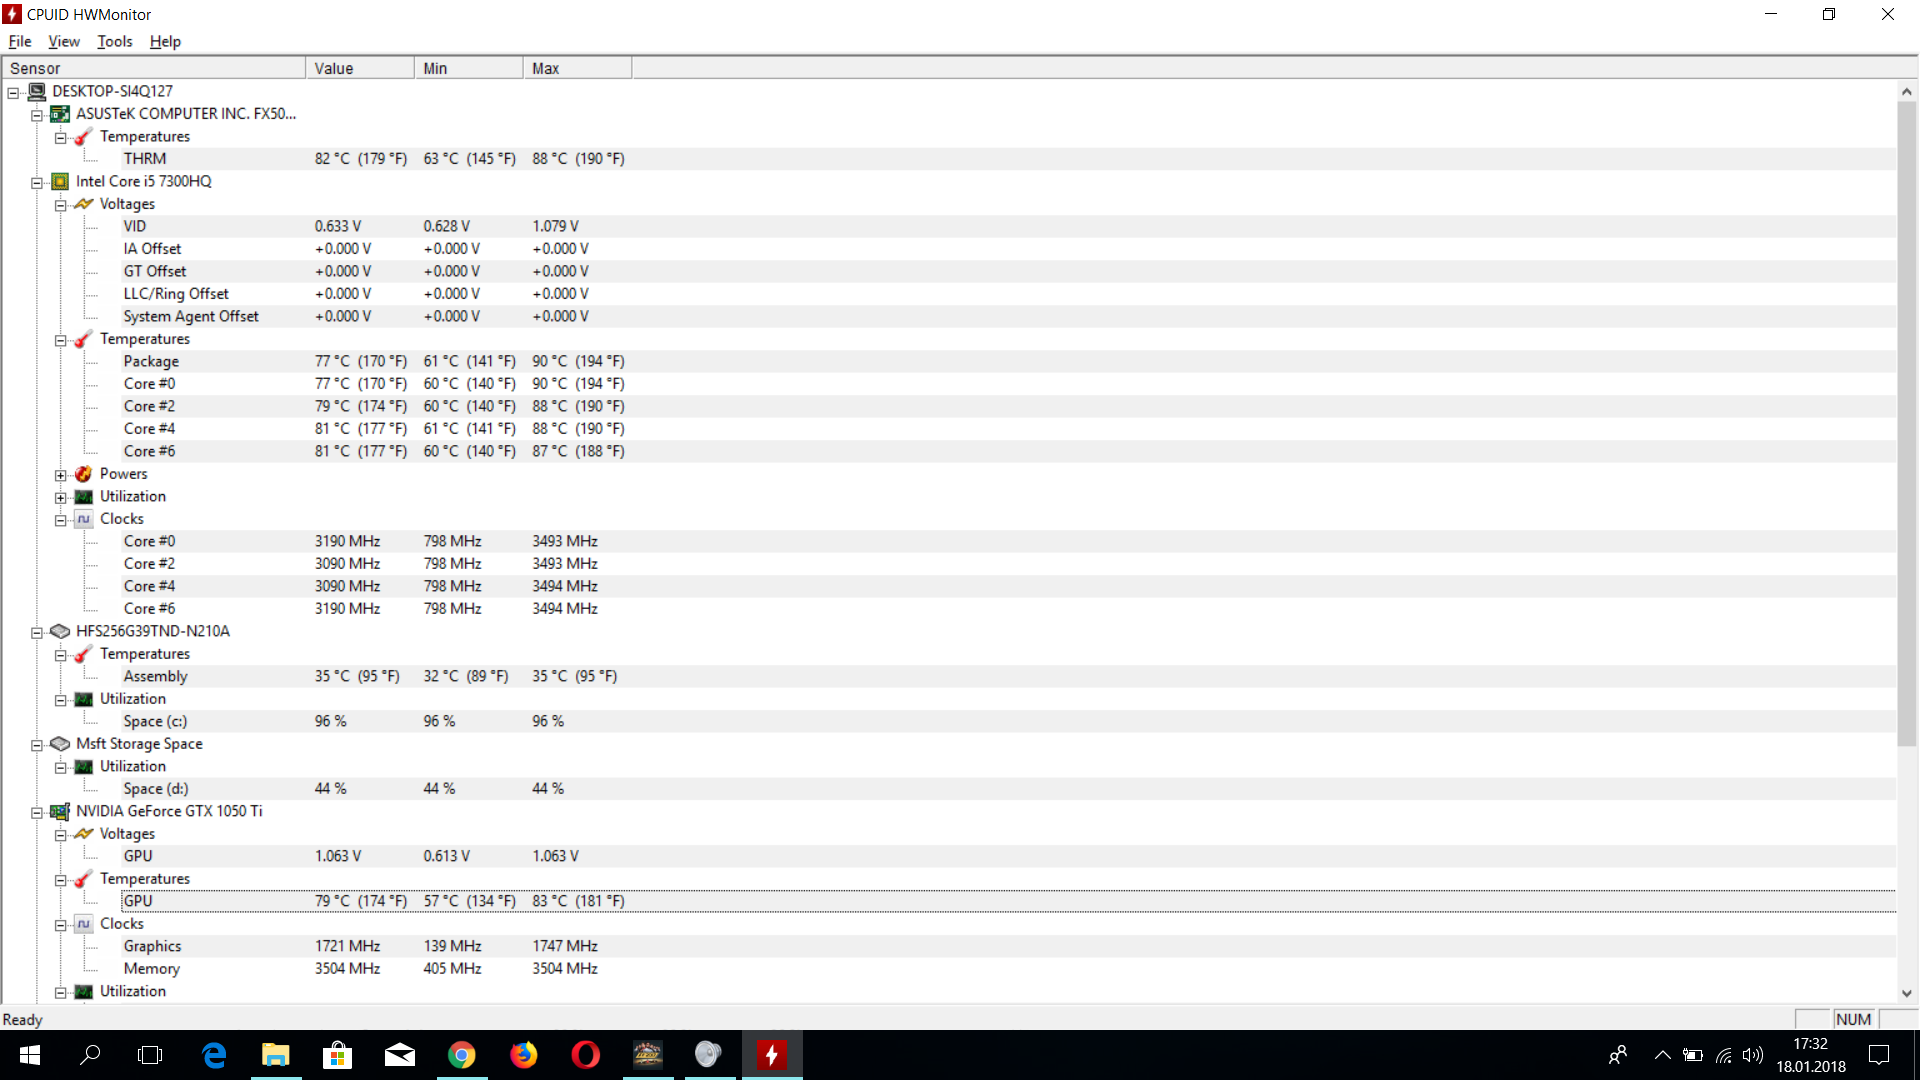Image resolution: width=1920 pixels, height=1080 pixels.
Task: Open the Tools menu
Action: [x=114, y=41]
